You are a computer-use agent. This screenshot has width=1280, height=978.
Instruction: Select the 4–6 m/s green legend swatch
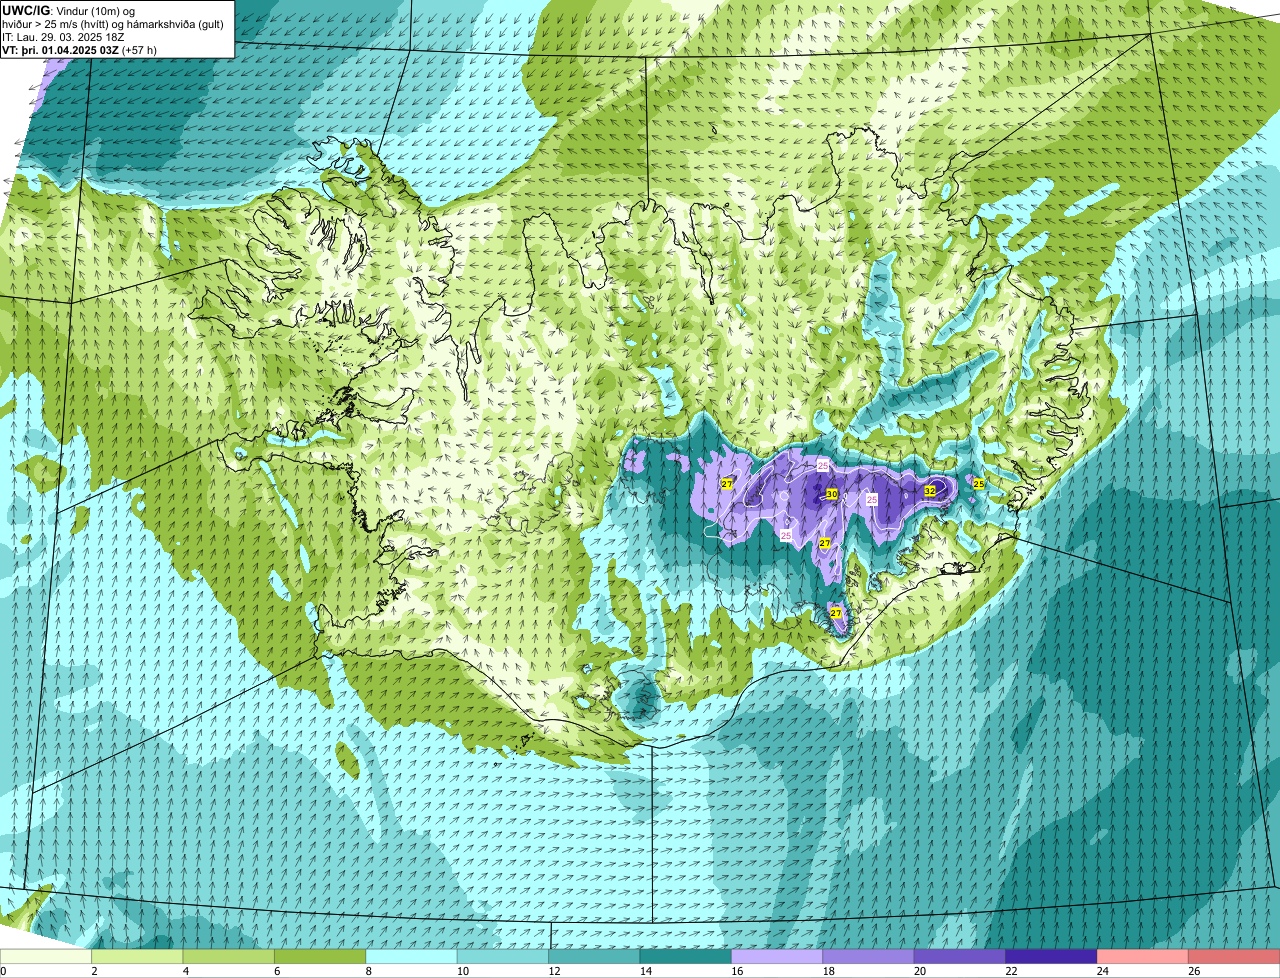pyautogui.click(x=229, y=956)
